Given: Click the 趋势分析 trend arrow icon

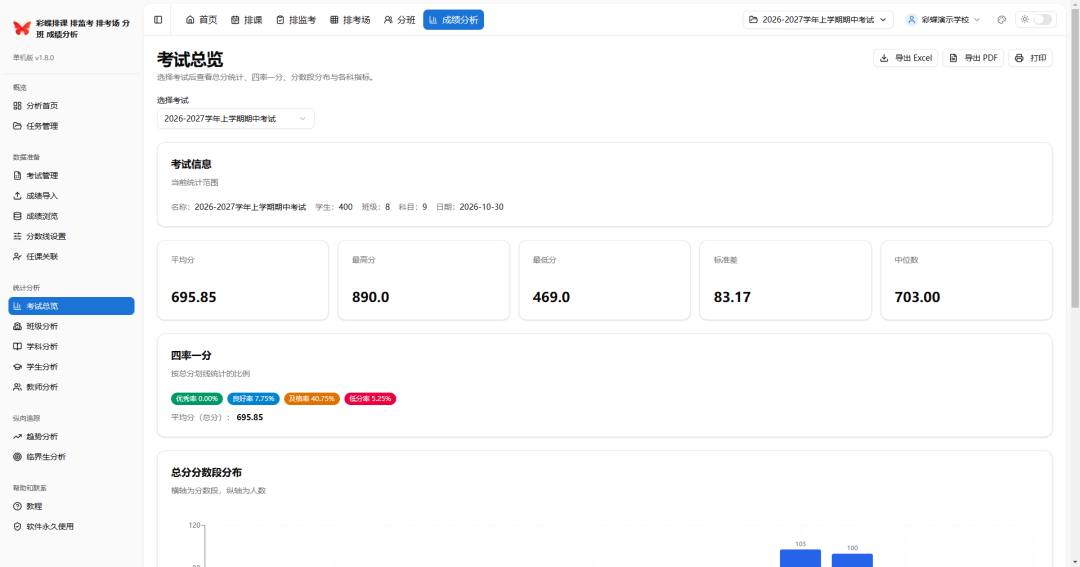Looking at the screenshot, I should tap(17, 437).
